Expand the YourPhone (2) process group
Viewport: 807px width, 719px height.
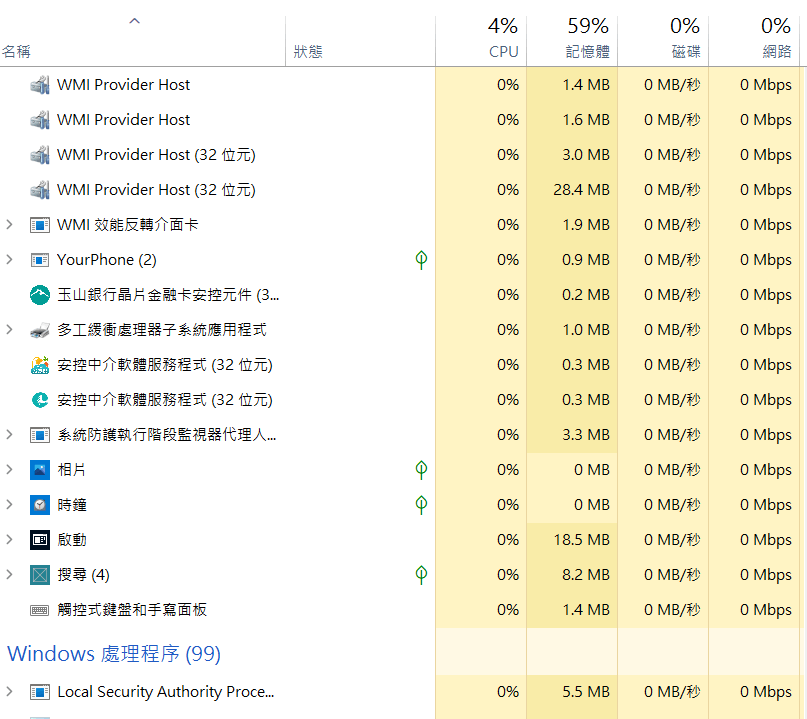click(x=9, y=260)
